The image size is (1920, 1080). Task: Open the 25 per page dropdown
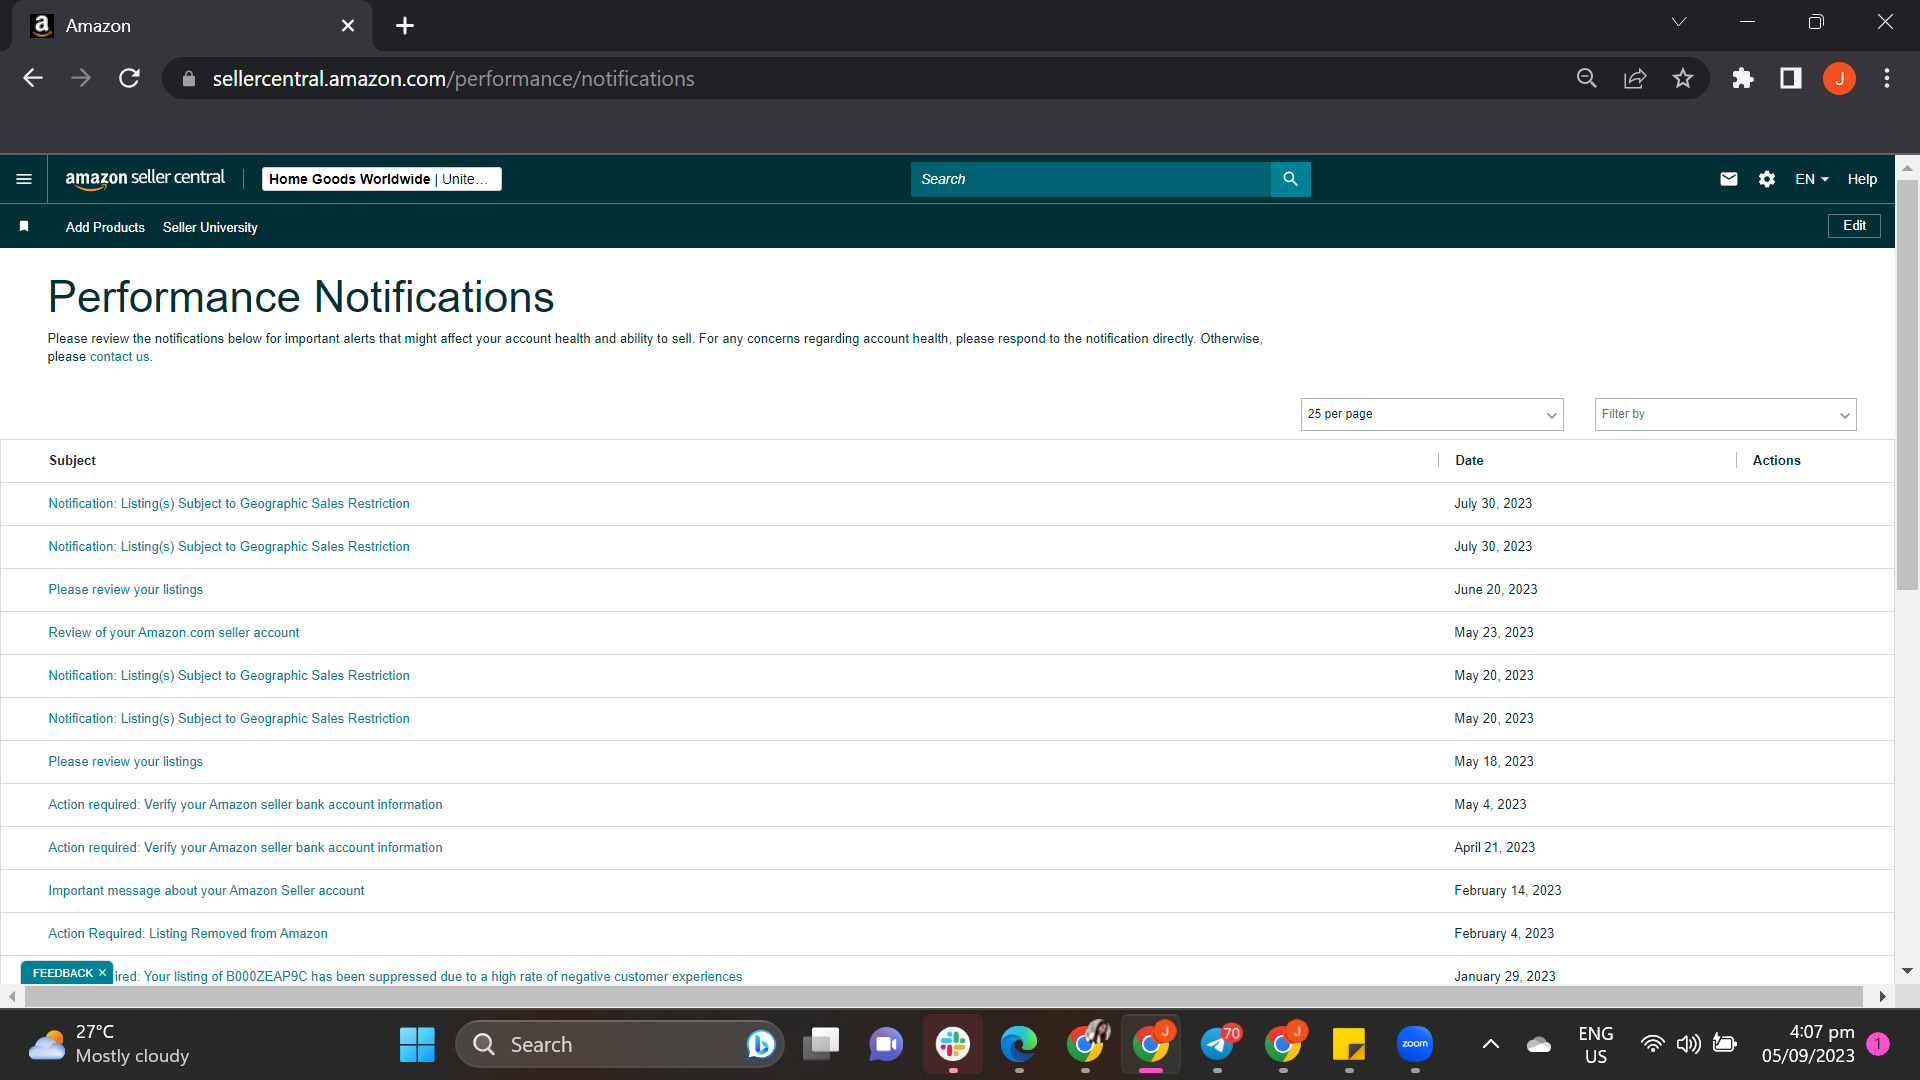point(1432,414)
